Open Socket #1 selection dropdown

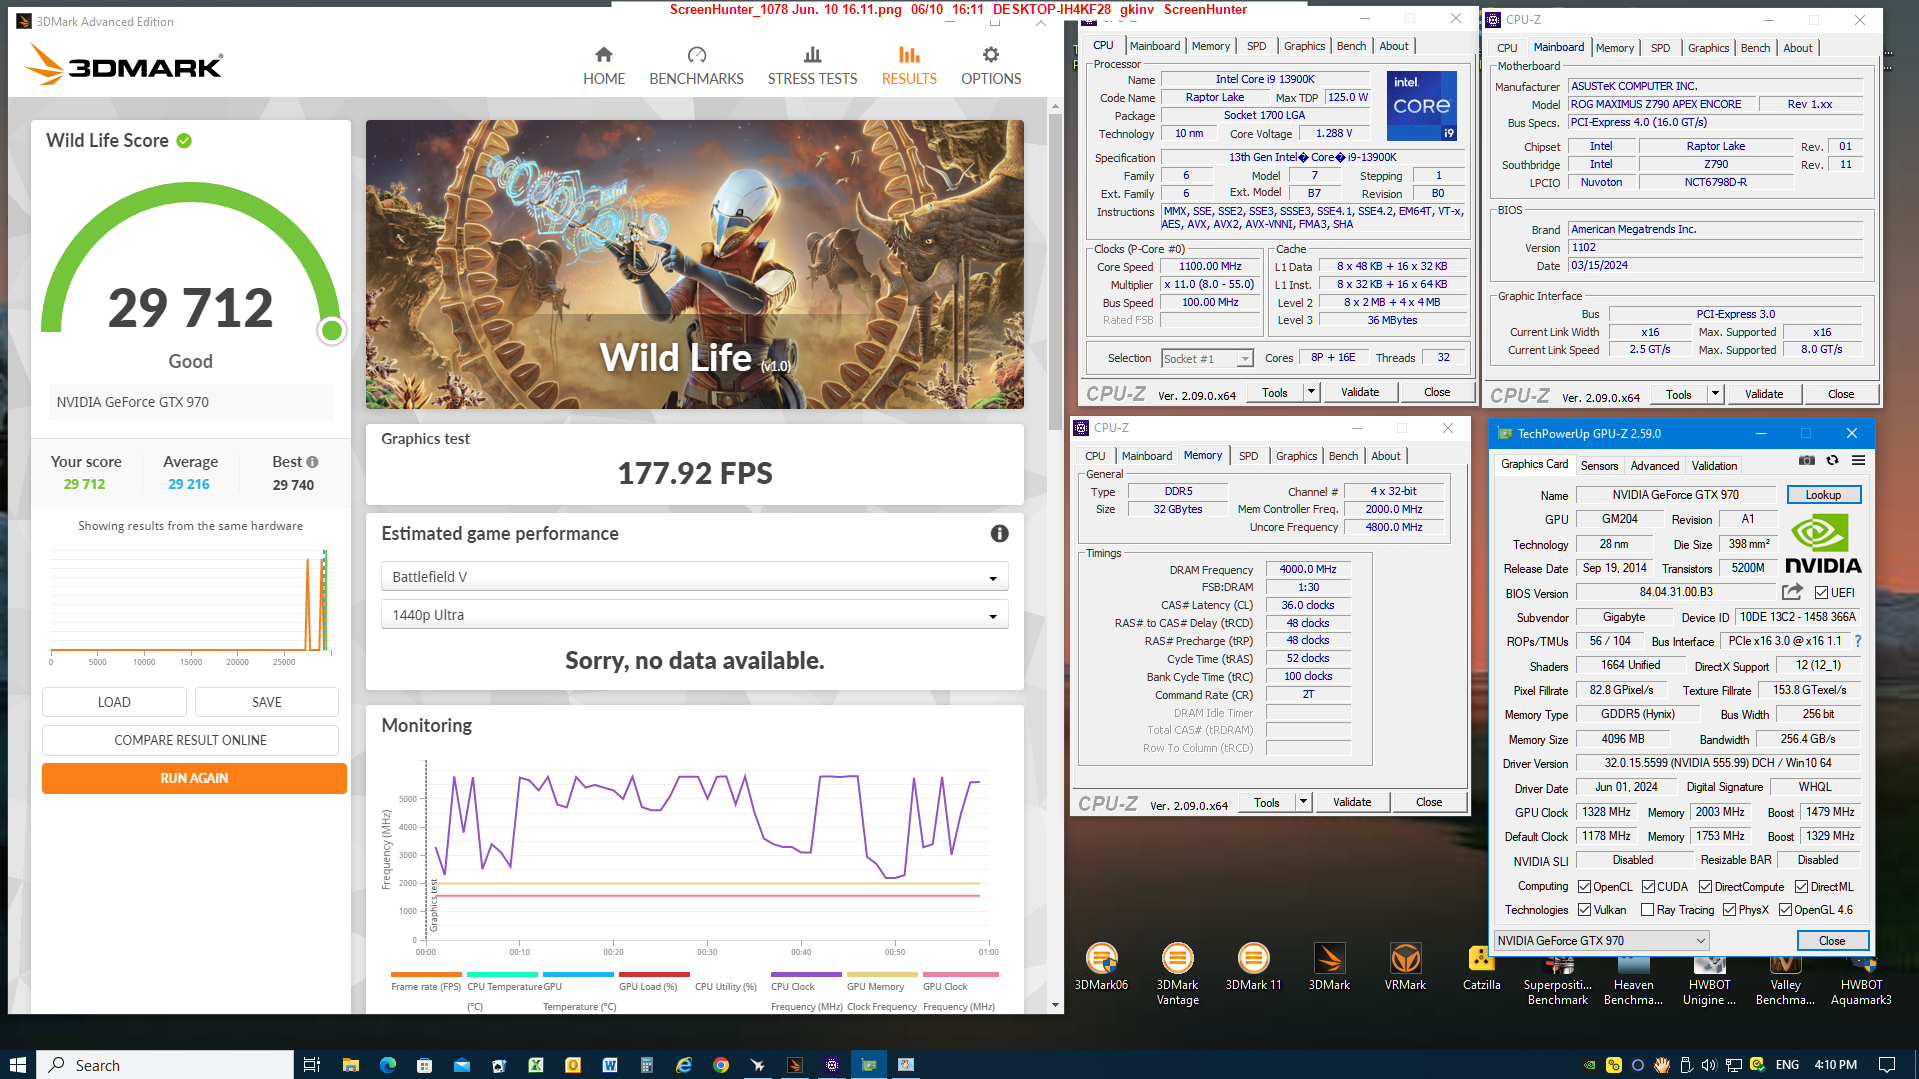click(x=1207, y=359)
